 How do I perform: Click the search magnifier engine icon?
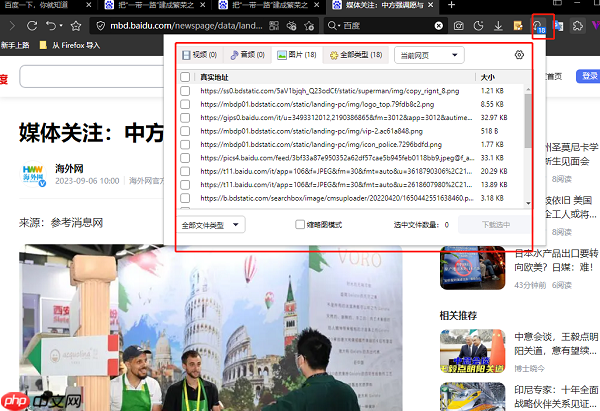331,26
